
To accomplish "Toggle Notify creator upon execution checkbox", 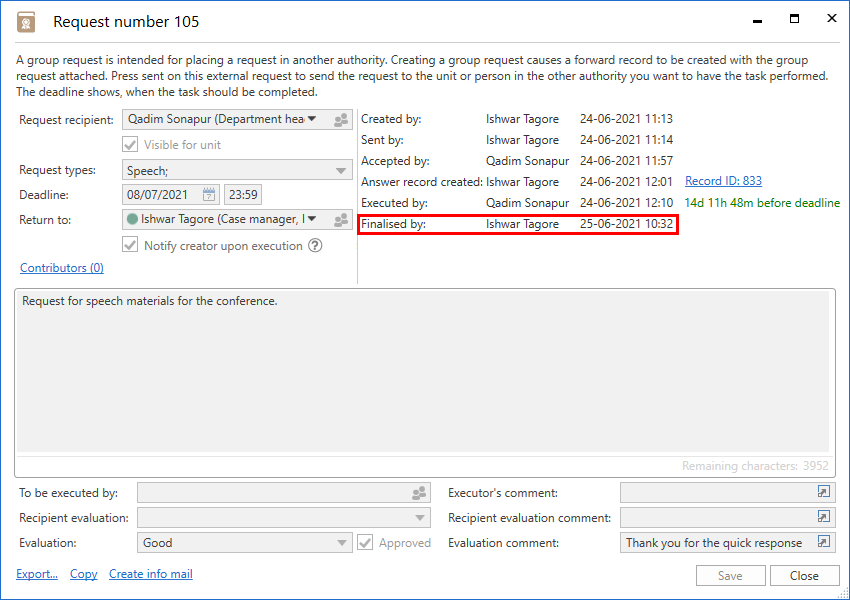I will 130,245.
